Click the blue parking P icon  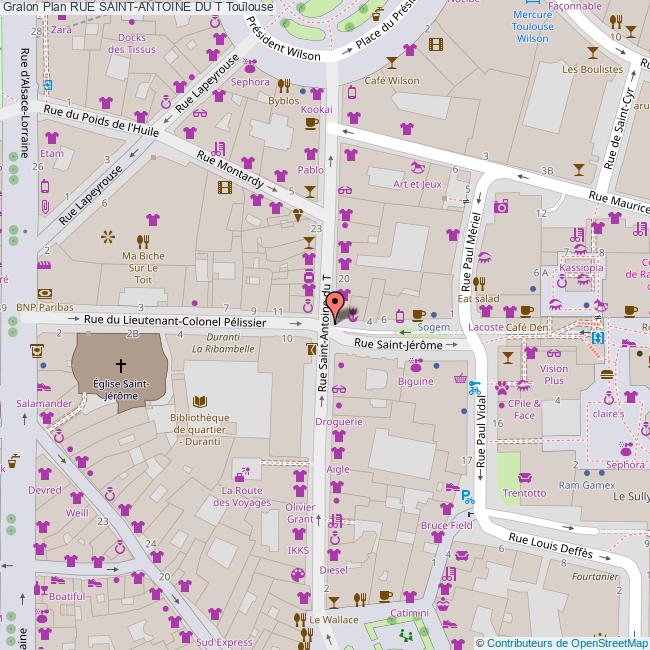click(466, 494)
